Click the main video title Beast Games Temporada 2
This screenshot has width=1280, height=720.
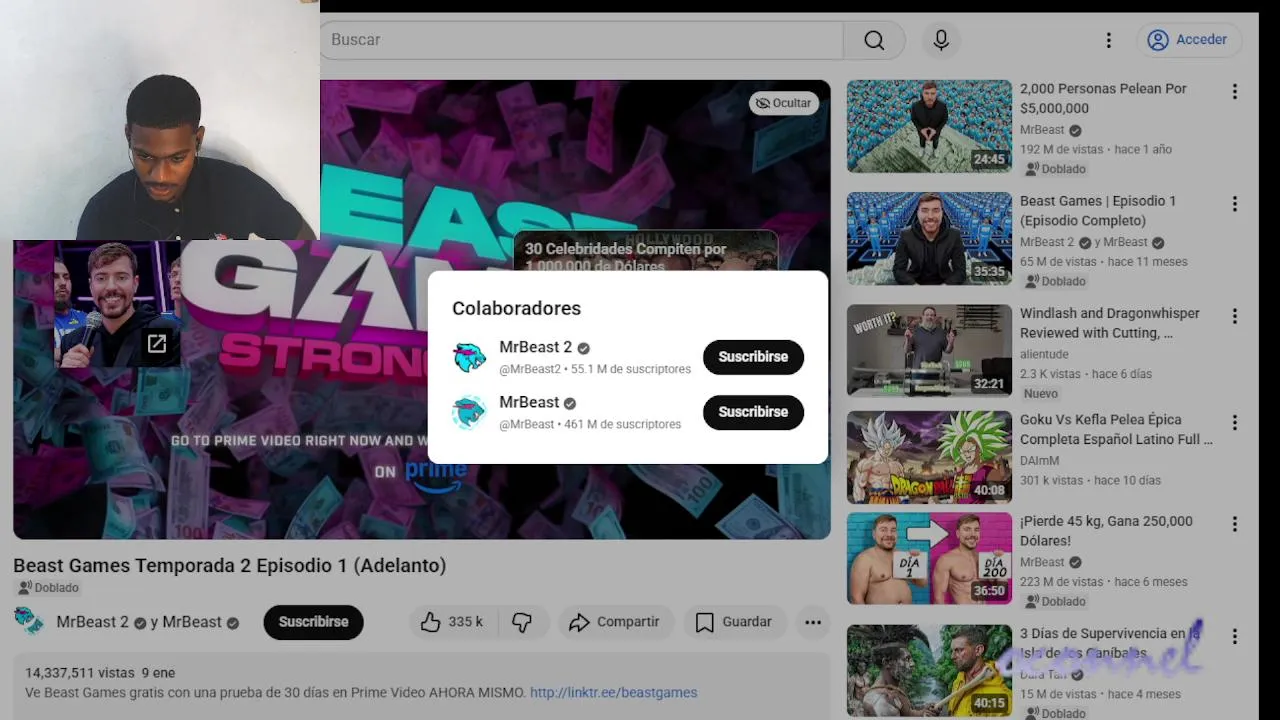(230, 565)
